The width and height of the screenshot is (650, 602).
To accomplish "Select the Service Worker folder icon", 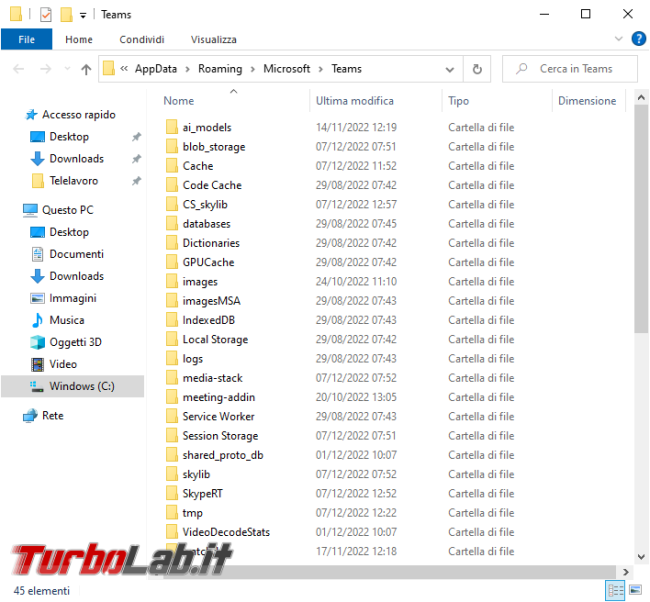I will (172, 416).
